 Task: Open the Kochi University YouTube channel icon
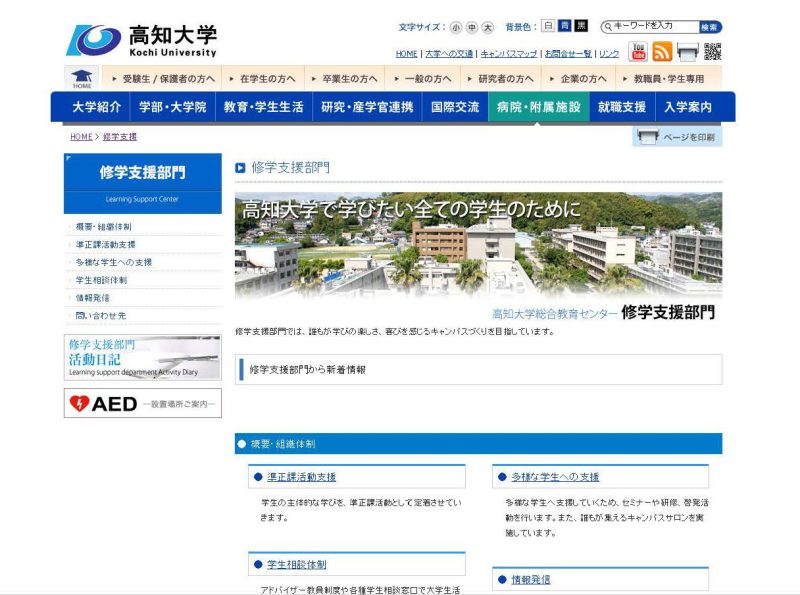click(x=637, y=51)
